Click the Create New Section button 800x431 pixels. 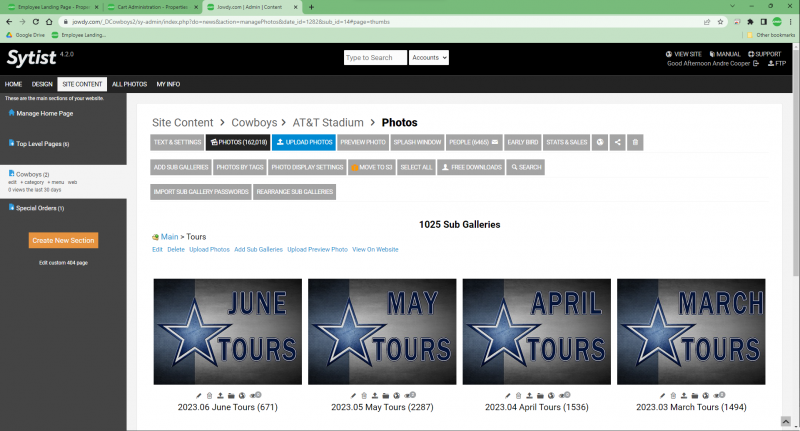point(63,240)
